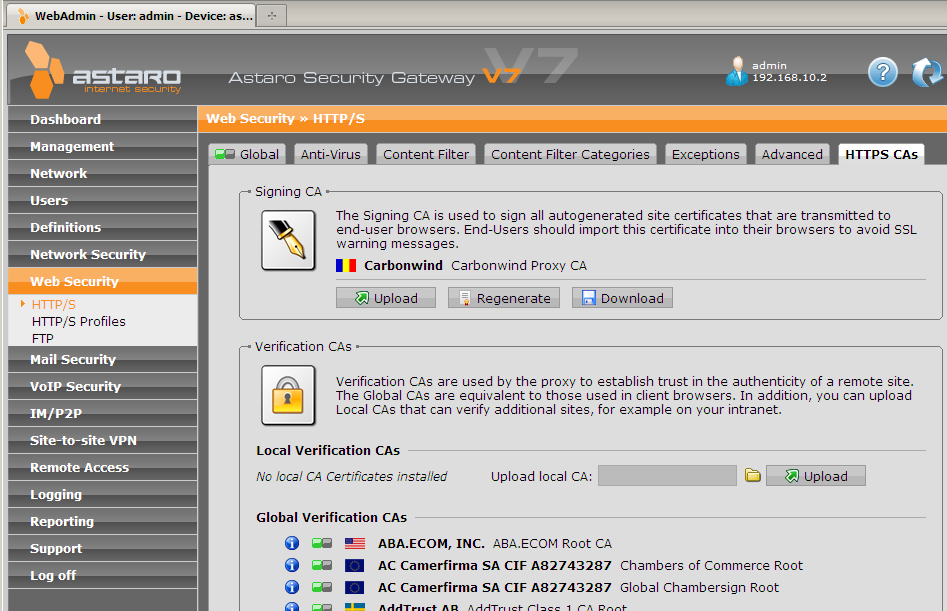
Task: Toggle the AddTrust Class 1 CA Root switch
Action: pyautogui.click(x=322, y=607)
